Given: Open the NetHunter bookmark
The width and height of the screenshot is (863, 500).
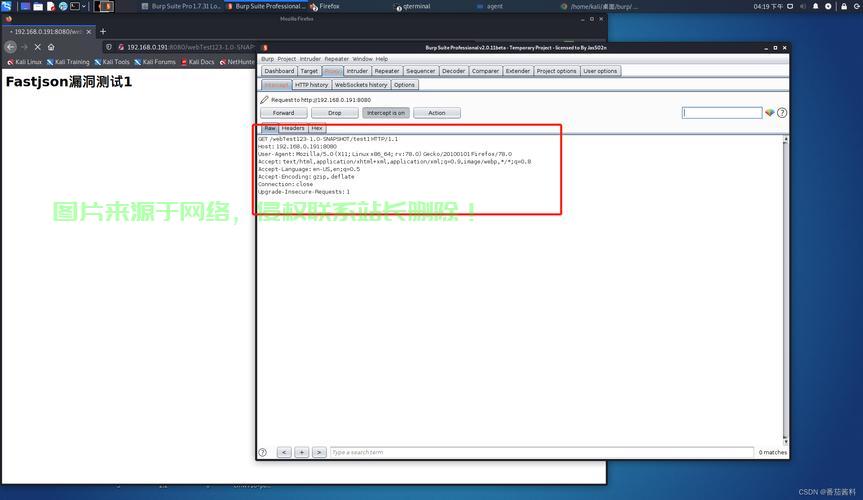Looking at the screenshot, I should (237, 62).
